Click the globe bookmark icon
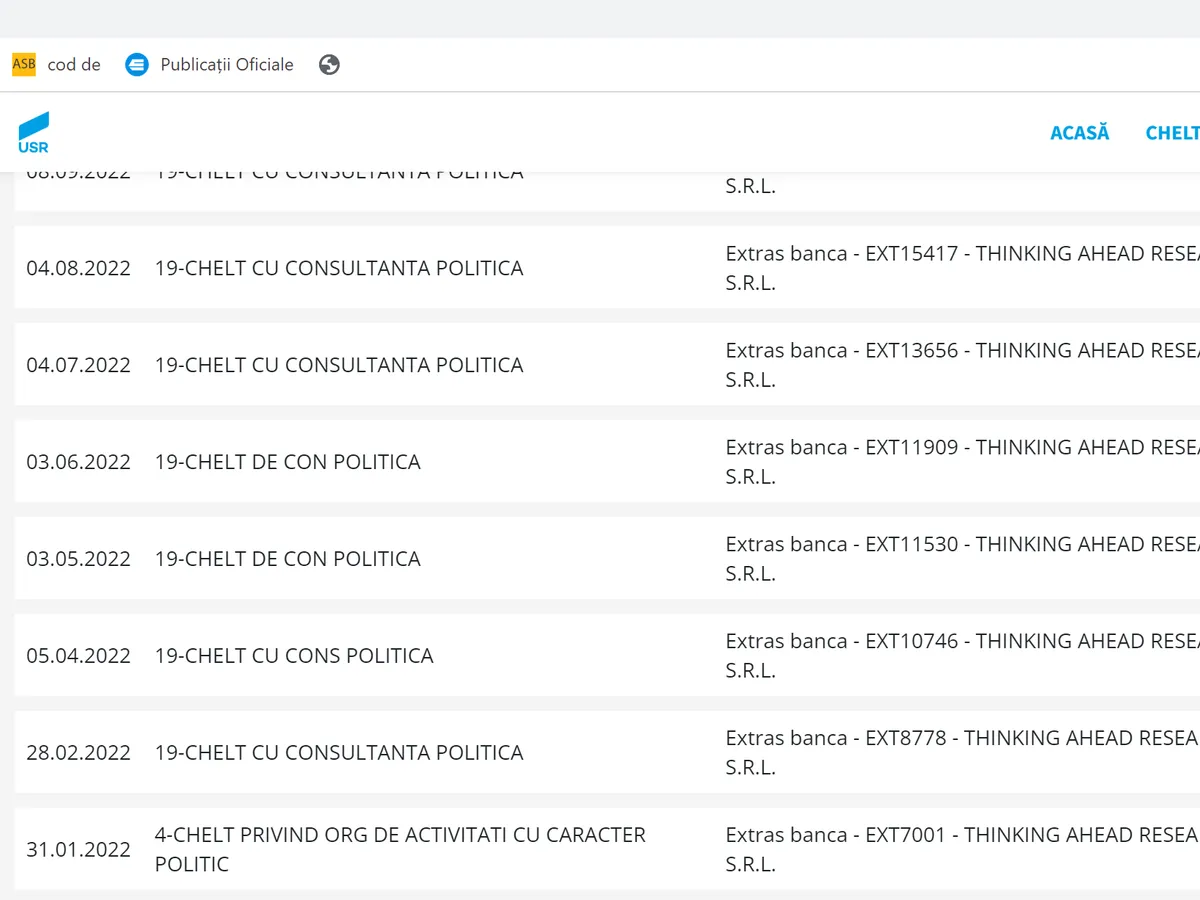Screen dimensions: 1200x900 [329, 65]
